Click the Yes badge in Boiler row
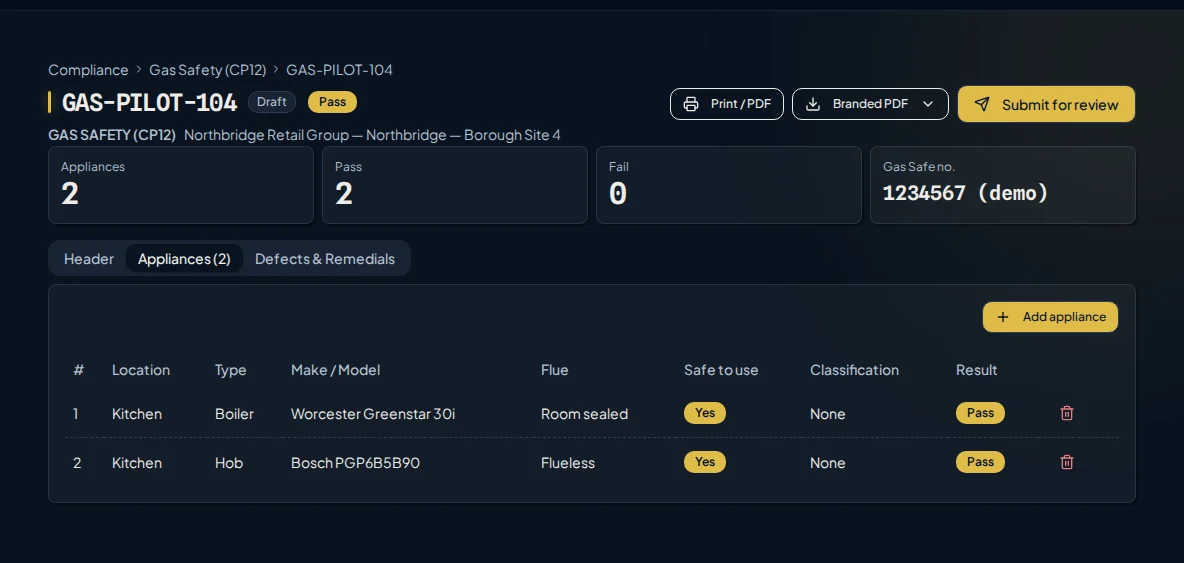1184x563 pixels. (705, 413)
